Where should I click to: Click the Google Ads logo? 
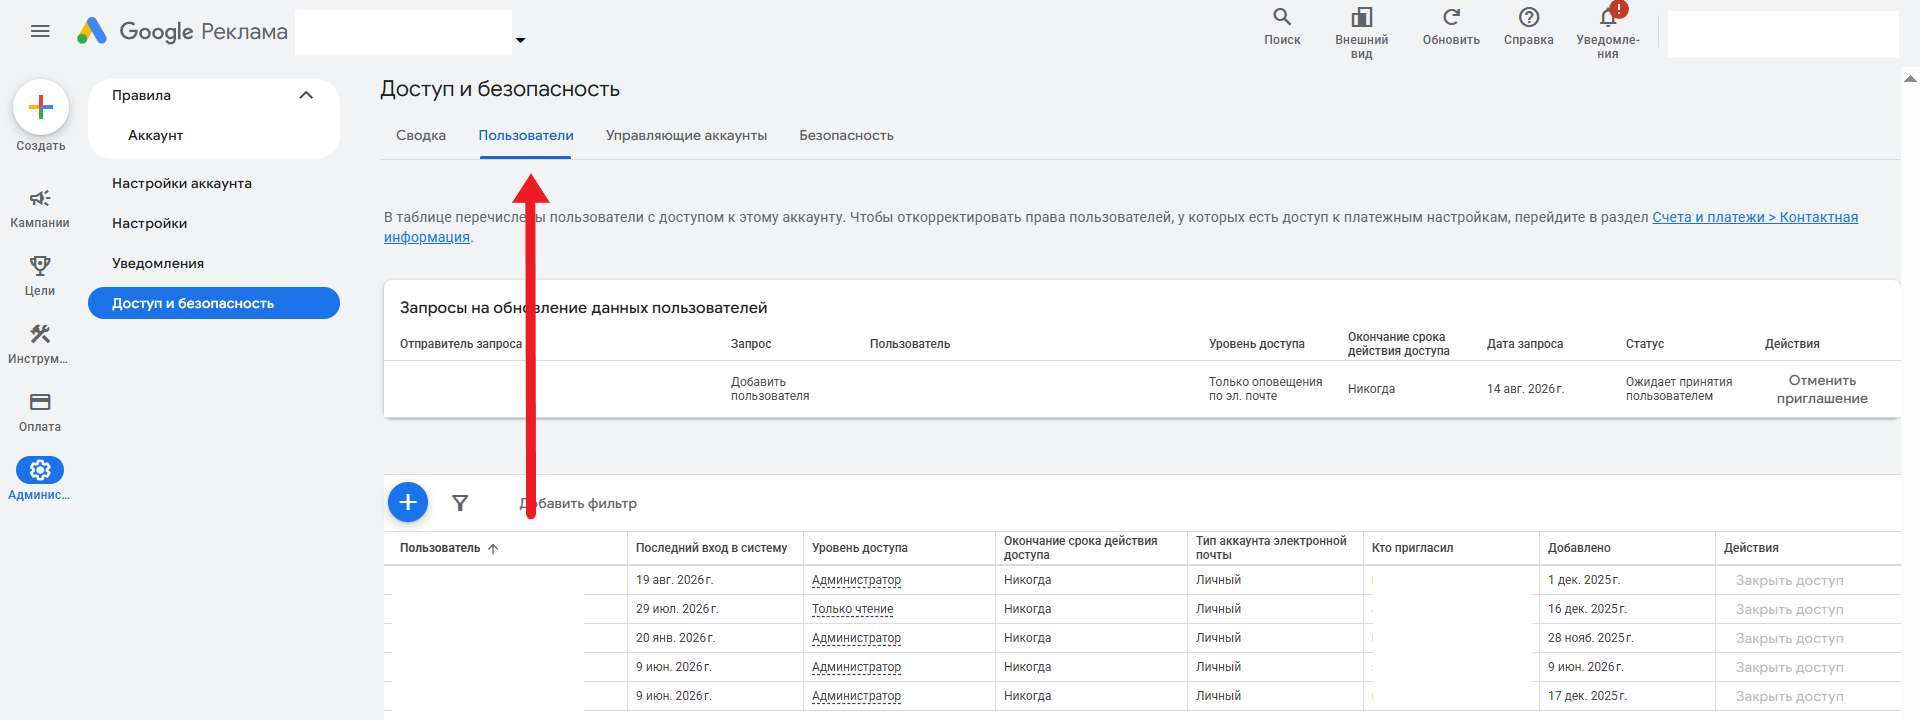92,31
